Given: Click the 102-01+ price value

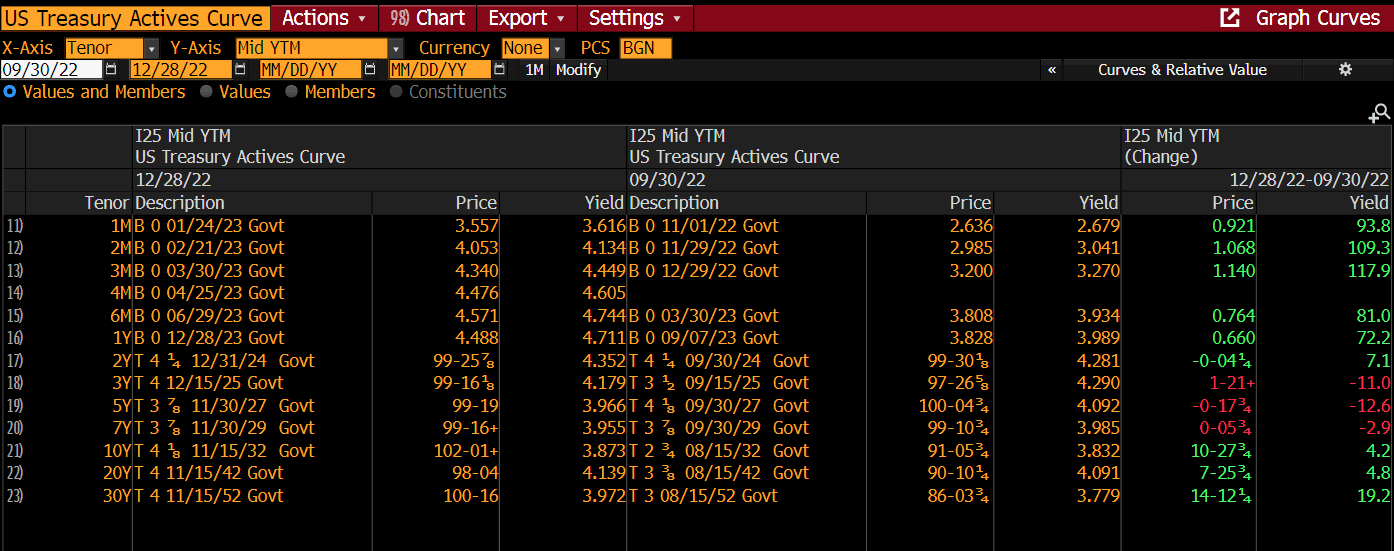Looking at the screenshot, I should [466, 451].
